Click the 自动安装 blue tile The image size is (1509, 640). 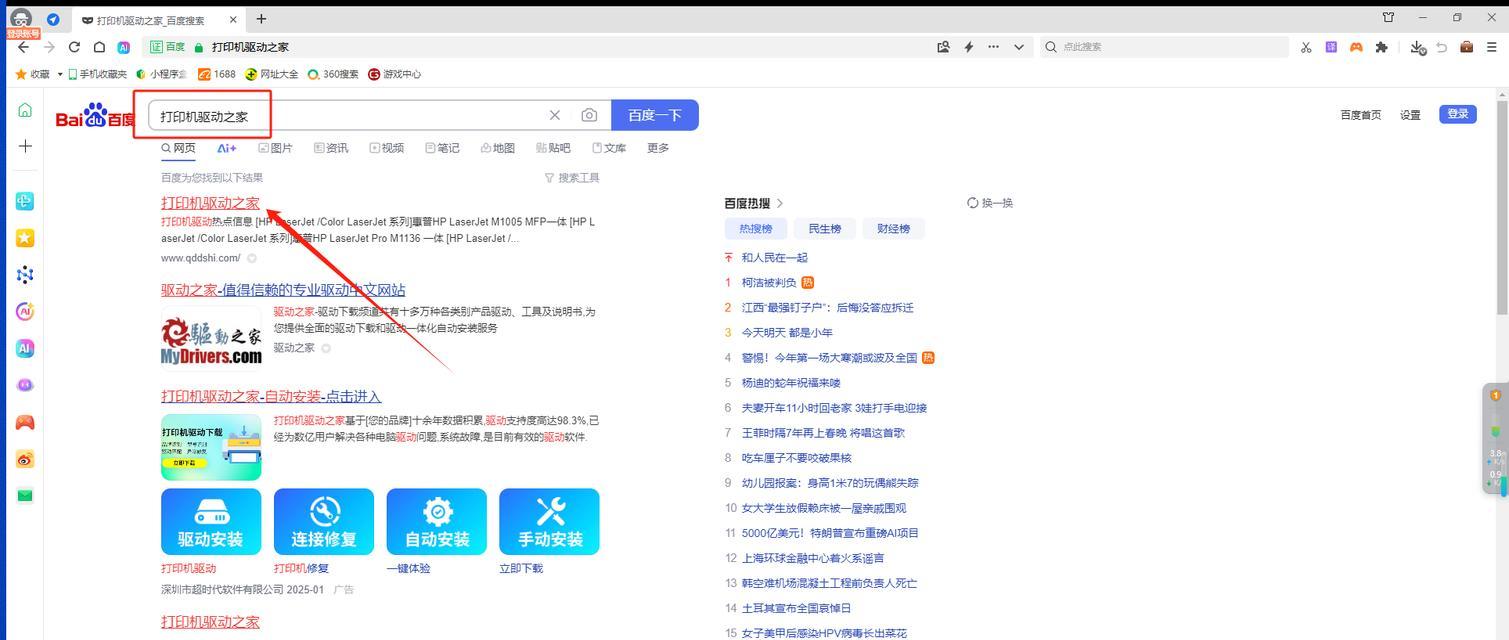(437, 521)
